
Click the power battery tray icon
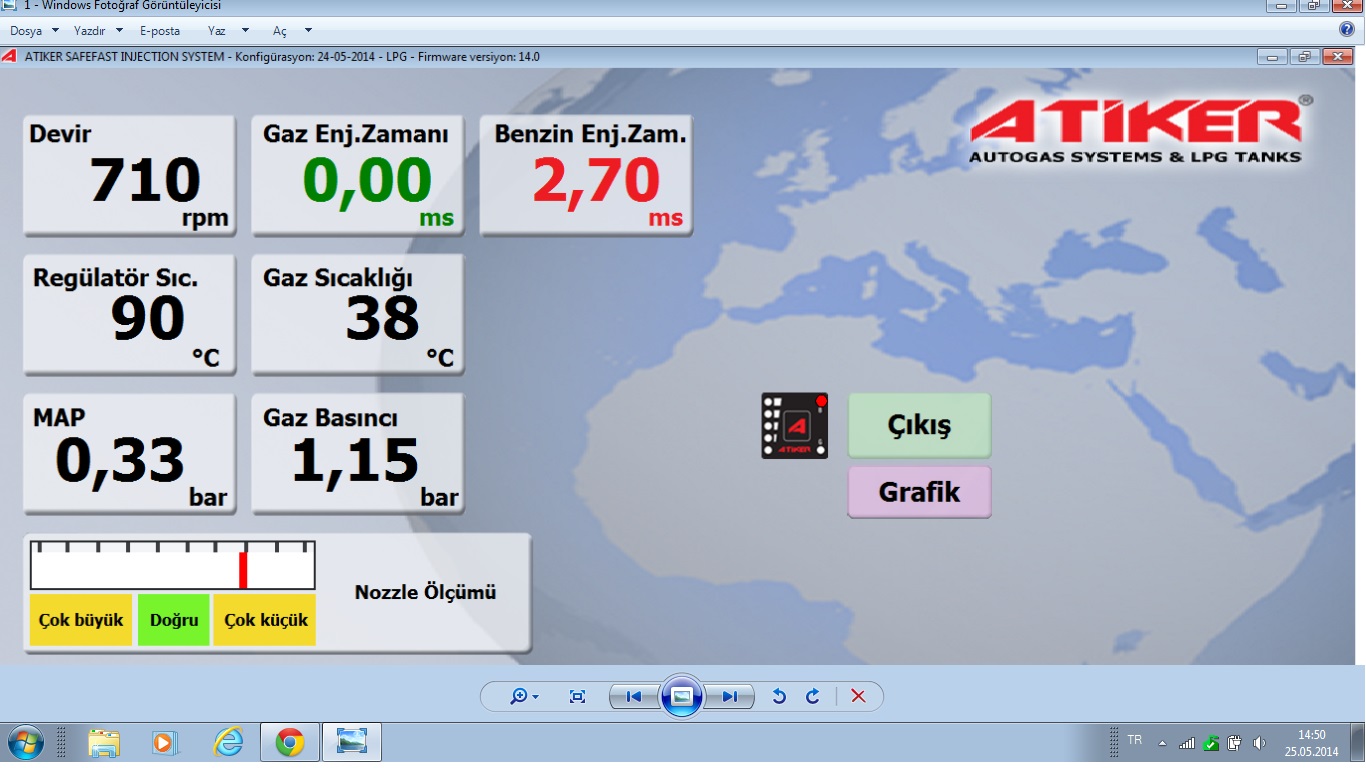[1235, 743]
